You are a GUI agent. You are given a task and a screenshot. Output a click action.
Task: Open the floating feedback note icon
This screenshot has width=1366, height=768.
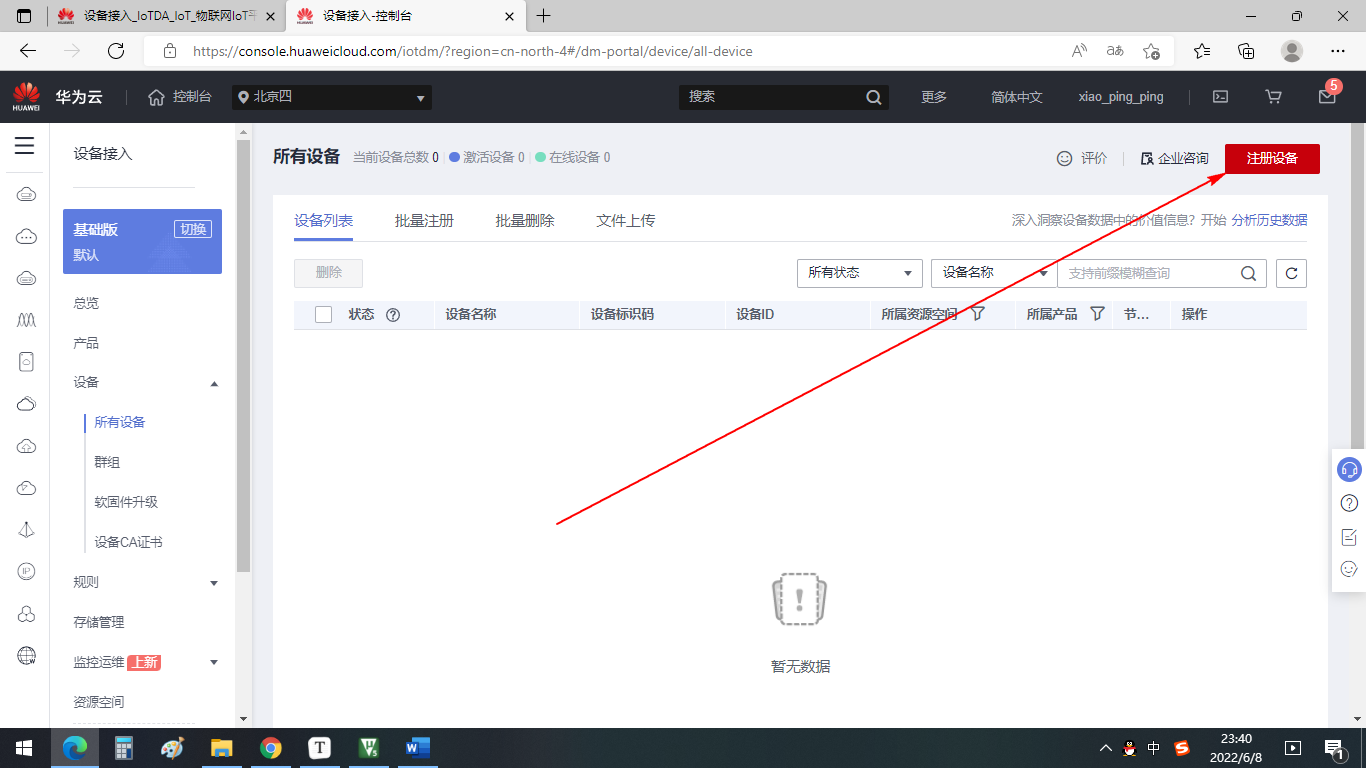pos(1349,537)
